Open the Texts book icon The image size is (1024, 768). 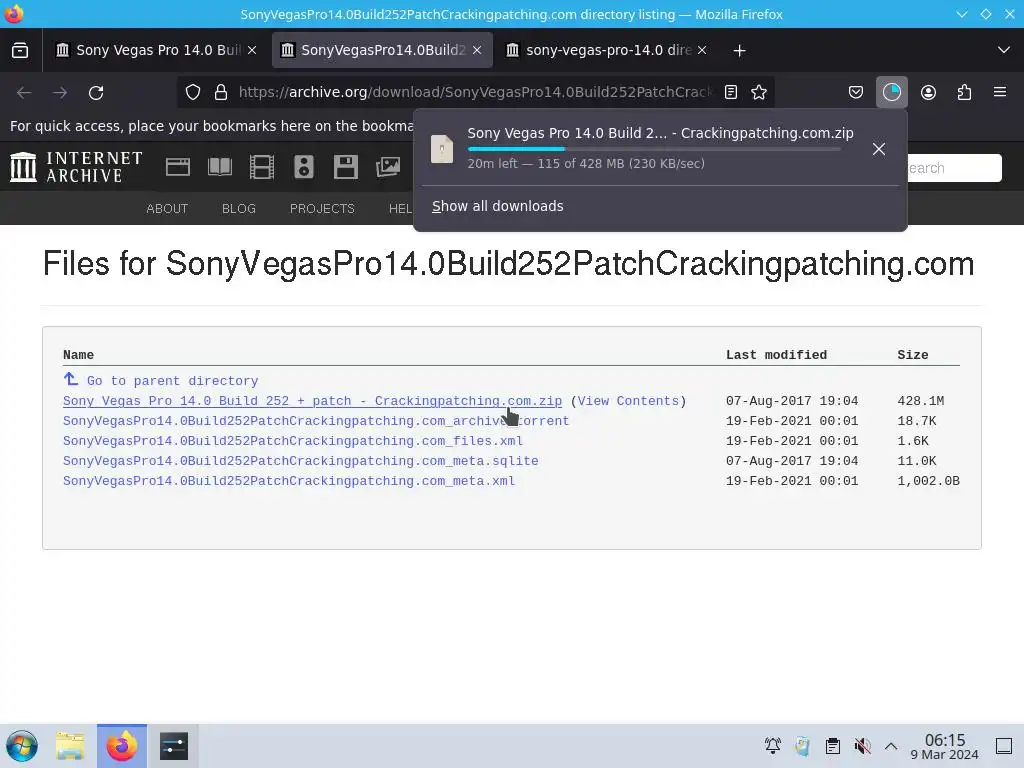point(220,167)
